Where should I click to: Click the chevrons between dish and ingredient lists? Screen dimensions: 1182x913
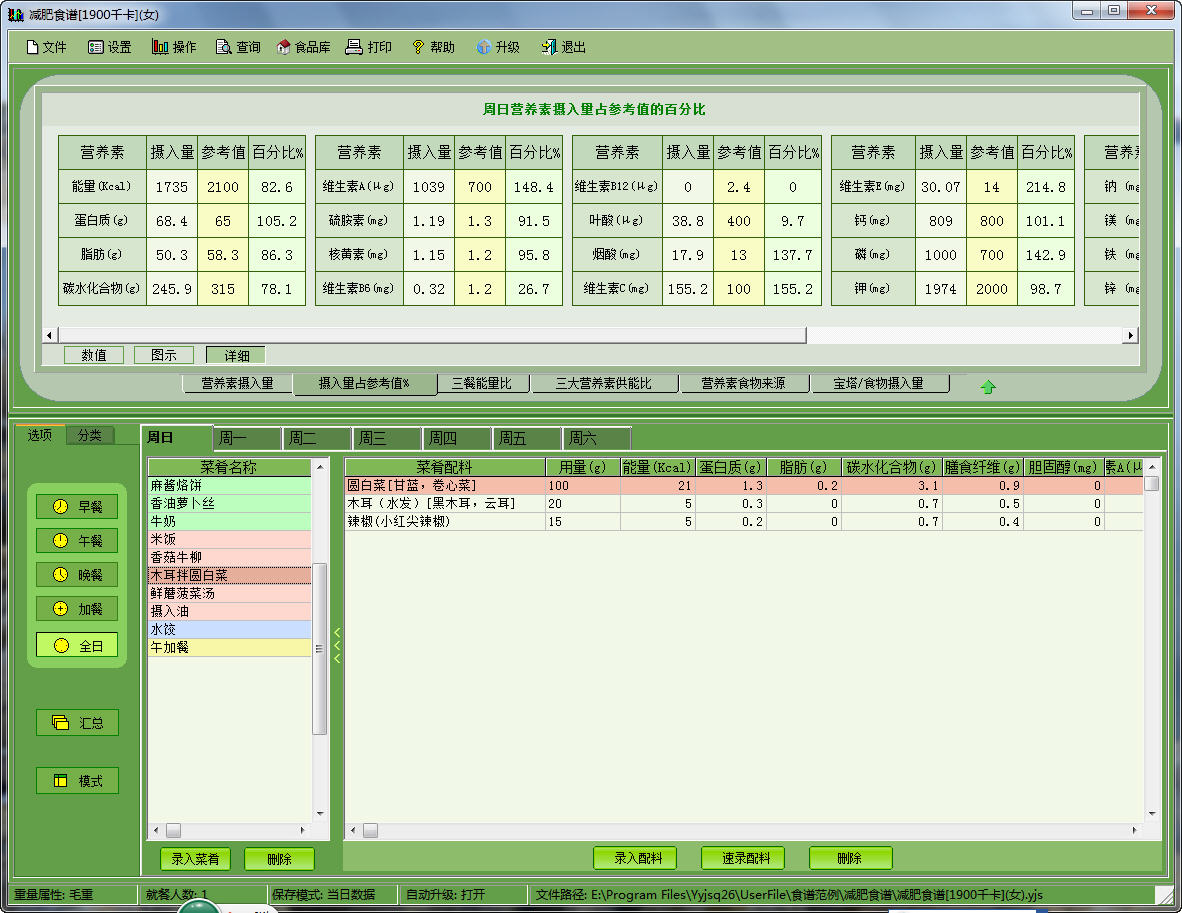pyautogui.click(x=337, y=645)
